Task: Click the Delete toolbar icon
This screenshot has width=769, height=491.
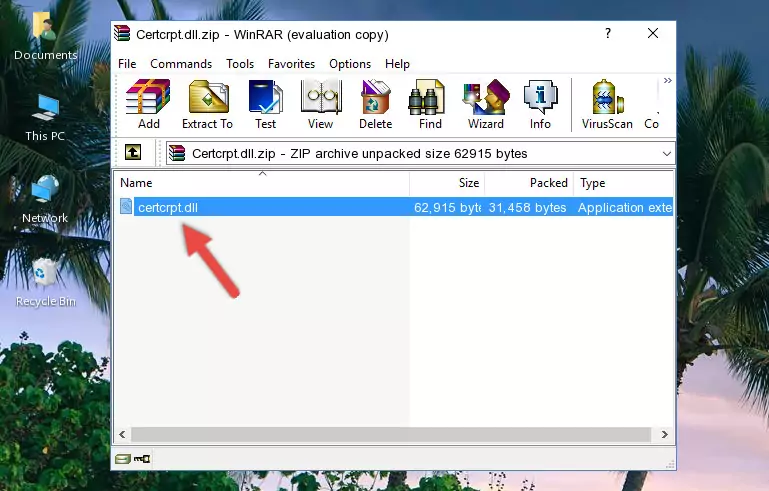Action: [x=375, y=104]
